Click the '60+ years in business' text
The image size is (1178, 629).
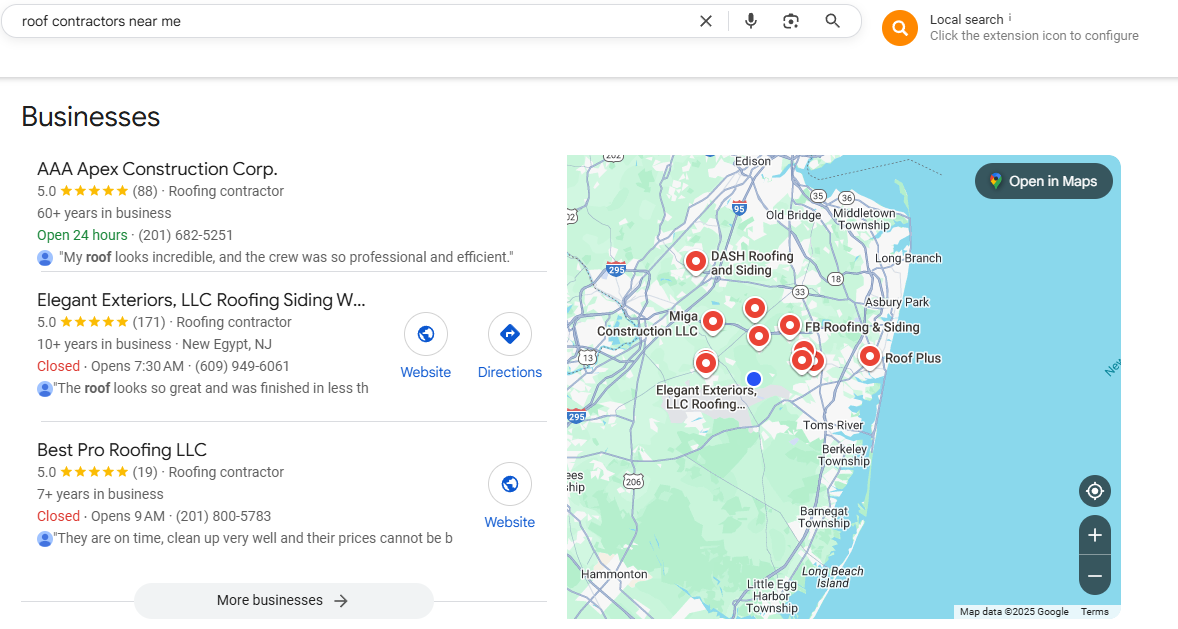[104, 213]
